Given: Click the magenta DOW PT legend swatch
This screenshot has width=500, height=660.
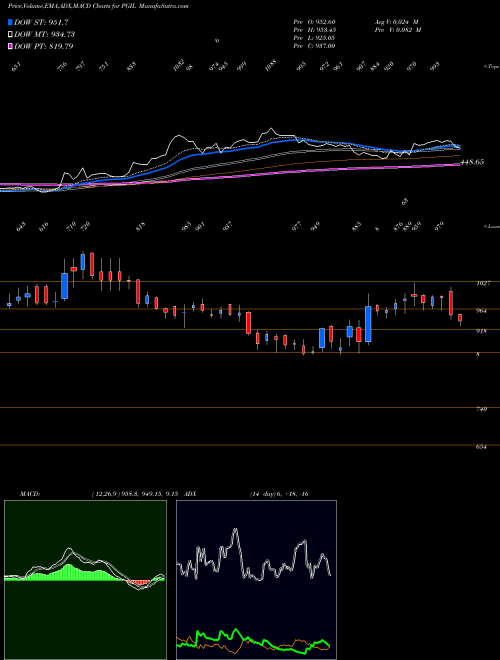Looking at the screenshot, I should click(10, 46).
